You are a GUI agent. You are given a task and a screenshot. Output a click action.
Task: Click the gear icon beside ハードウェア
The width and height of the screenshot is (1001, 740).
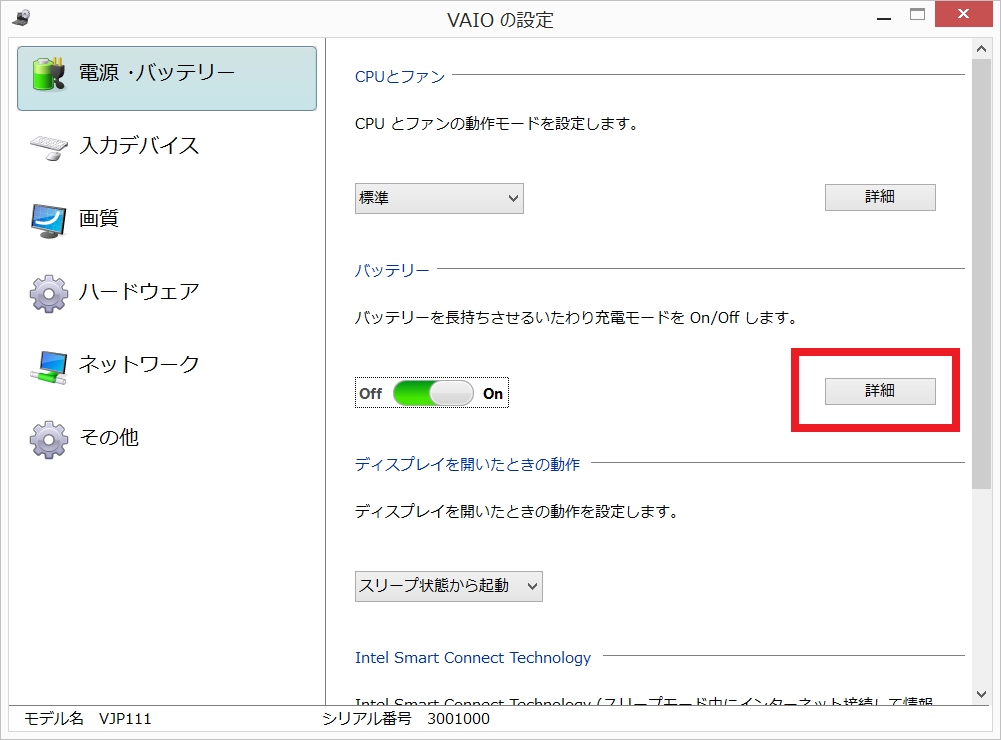pyautogui.click(x=49, y=294)
